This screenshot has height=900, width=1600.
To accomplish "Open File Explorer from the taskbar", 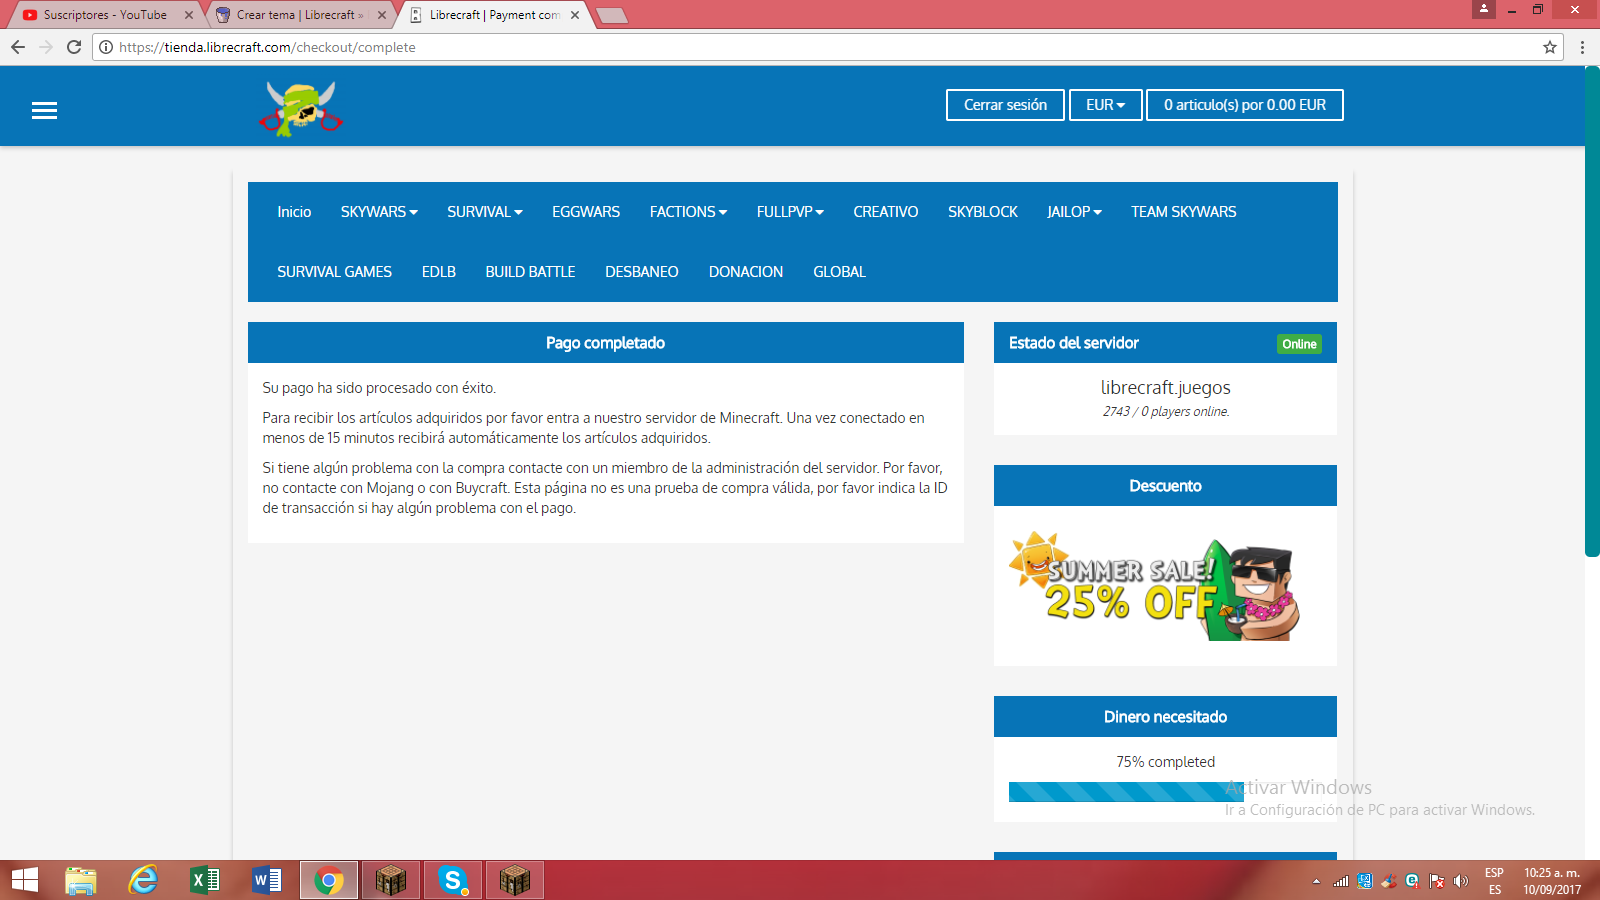I will pos(81,880).
